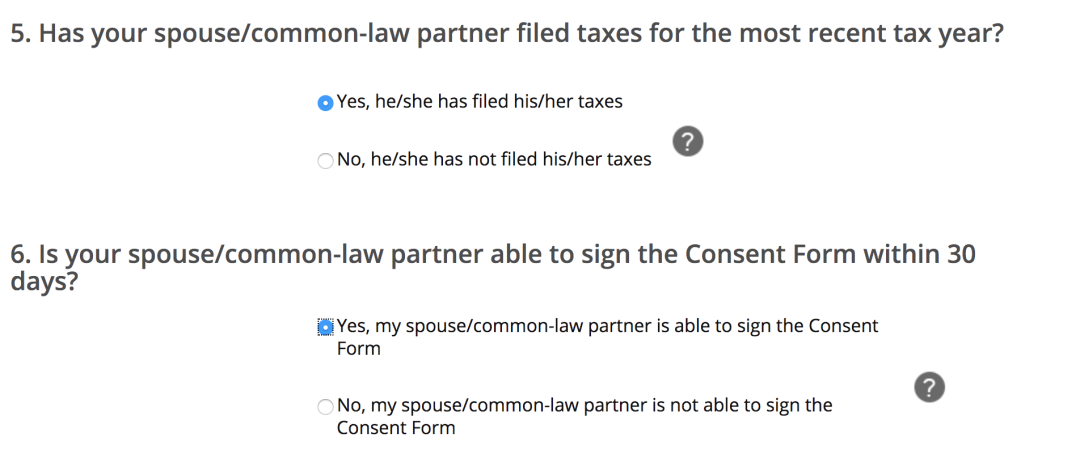This screenshot has height=467, width=1080.
Task: Click wrapped 'Consent Form' text under the No option
Action: pyautogui.click(x=396, y=428)
